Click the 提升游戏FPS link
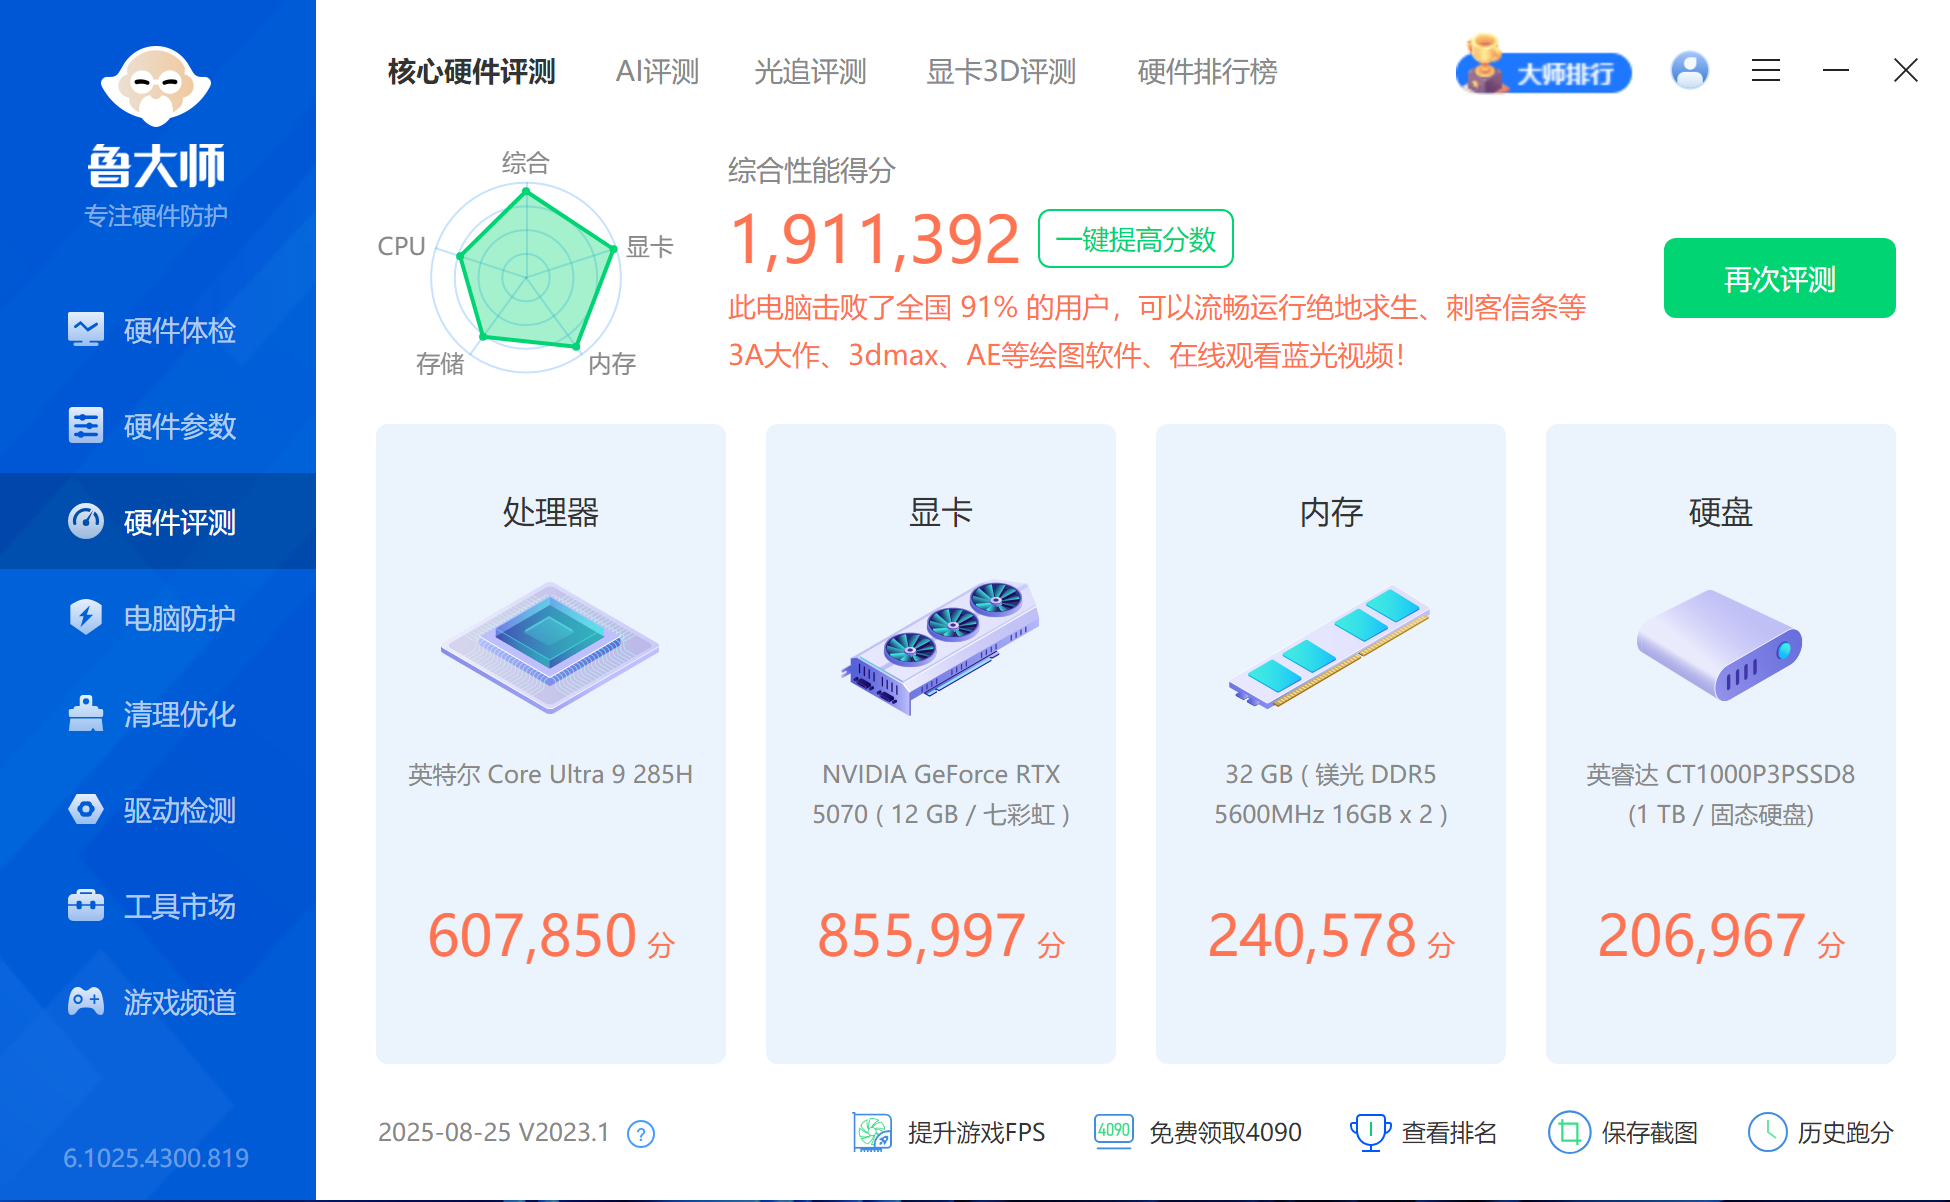Image resolution: width=1950 pixels, height=1202 pixels. point(949,1132)
